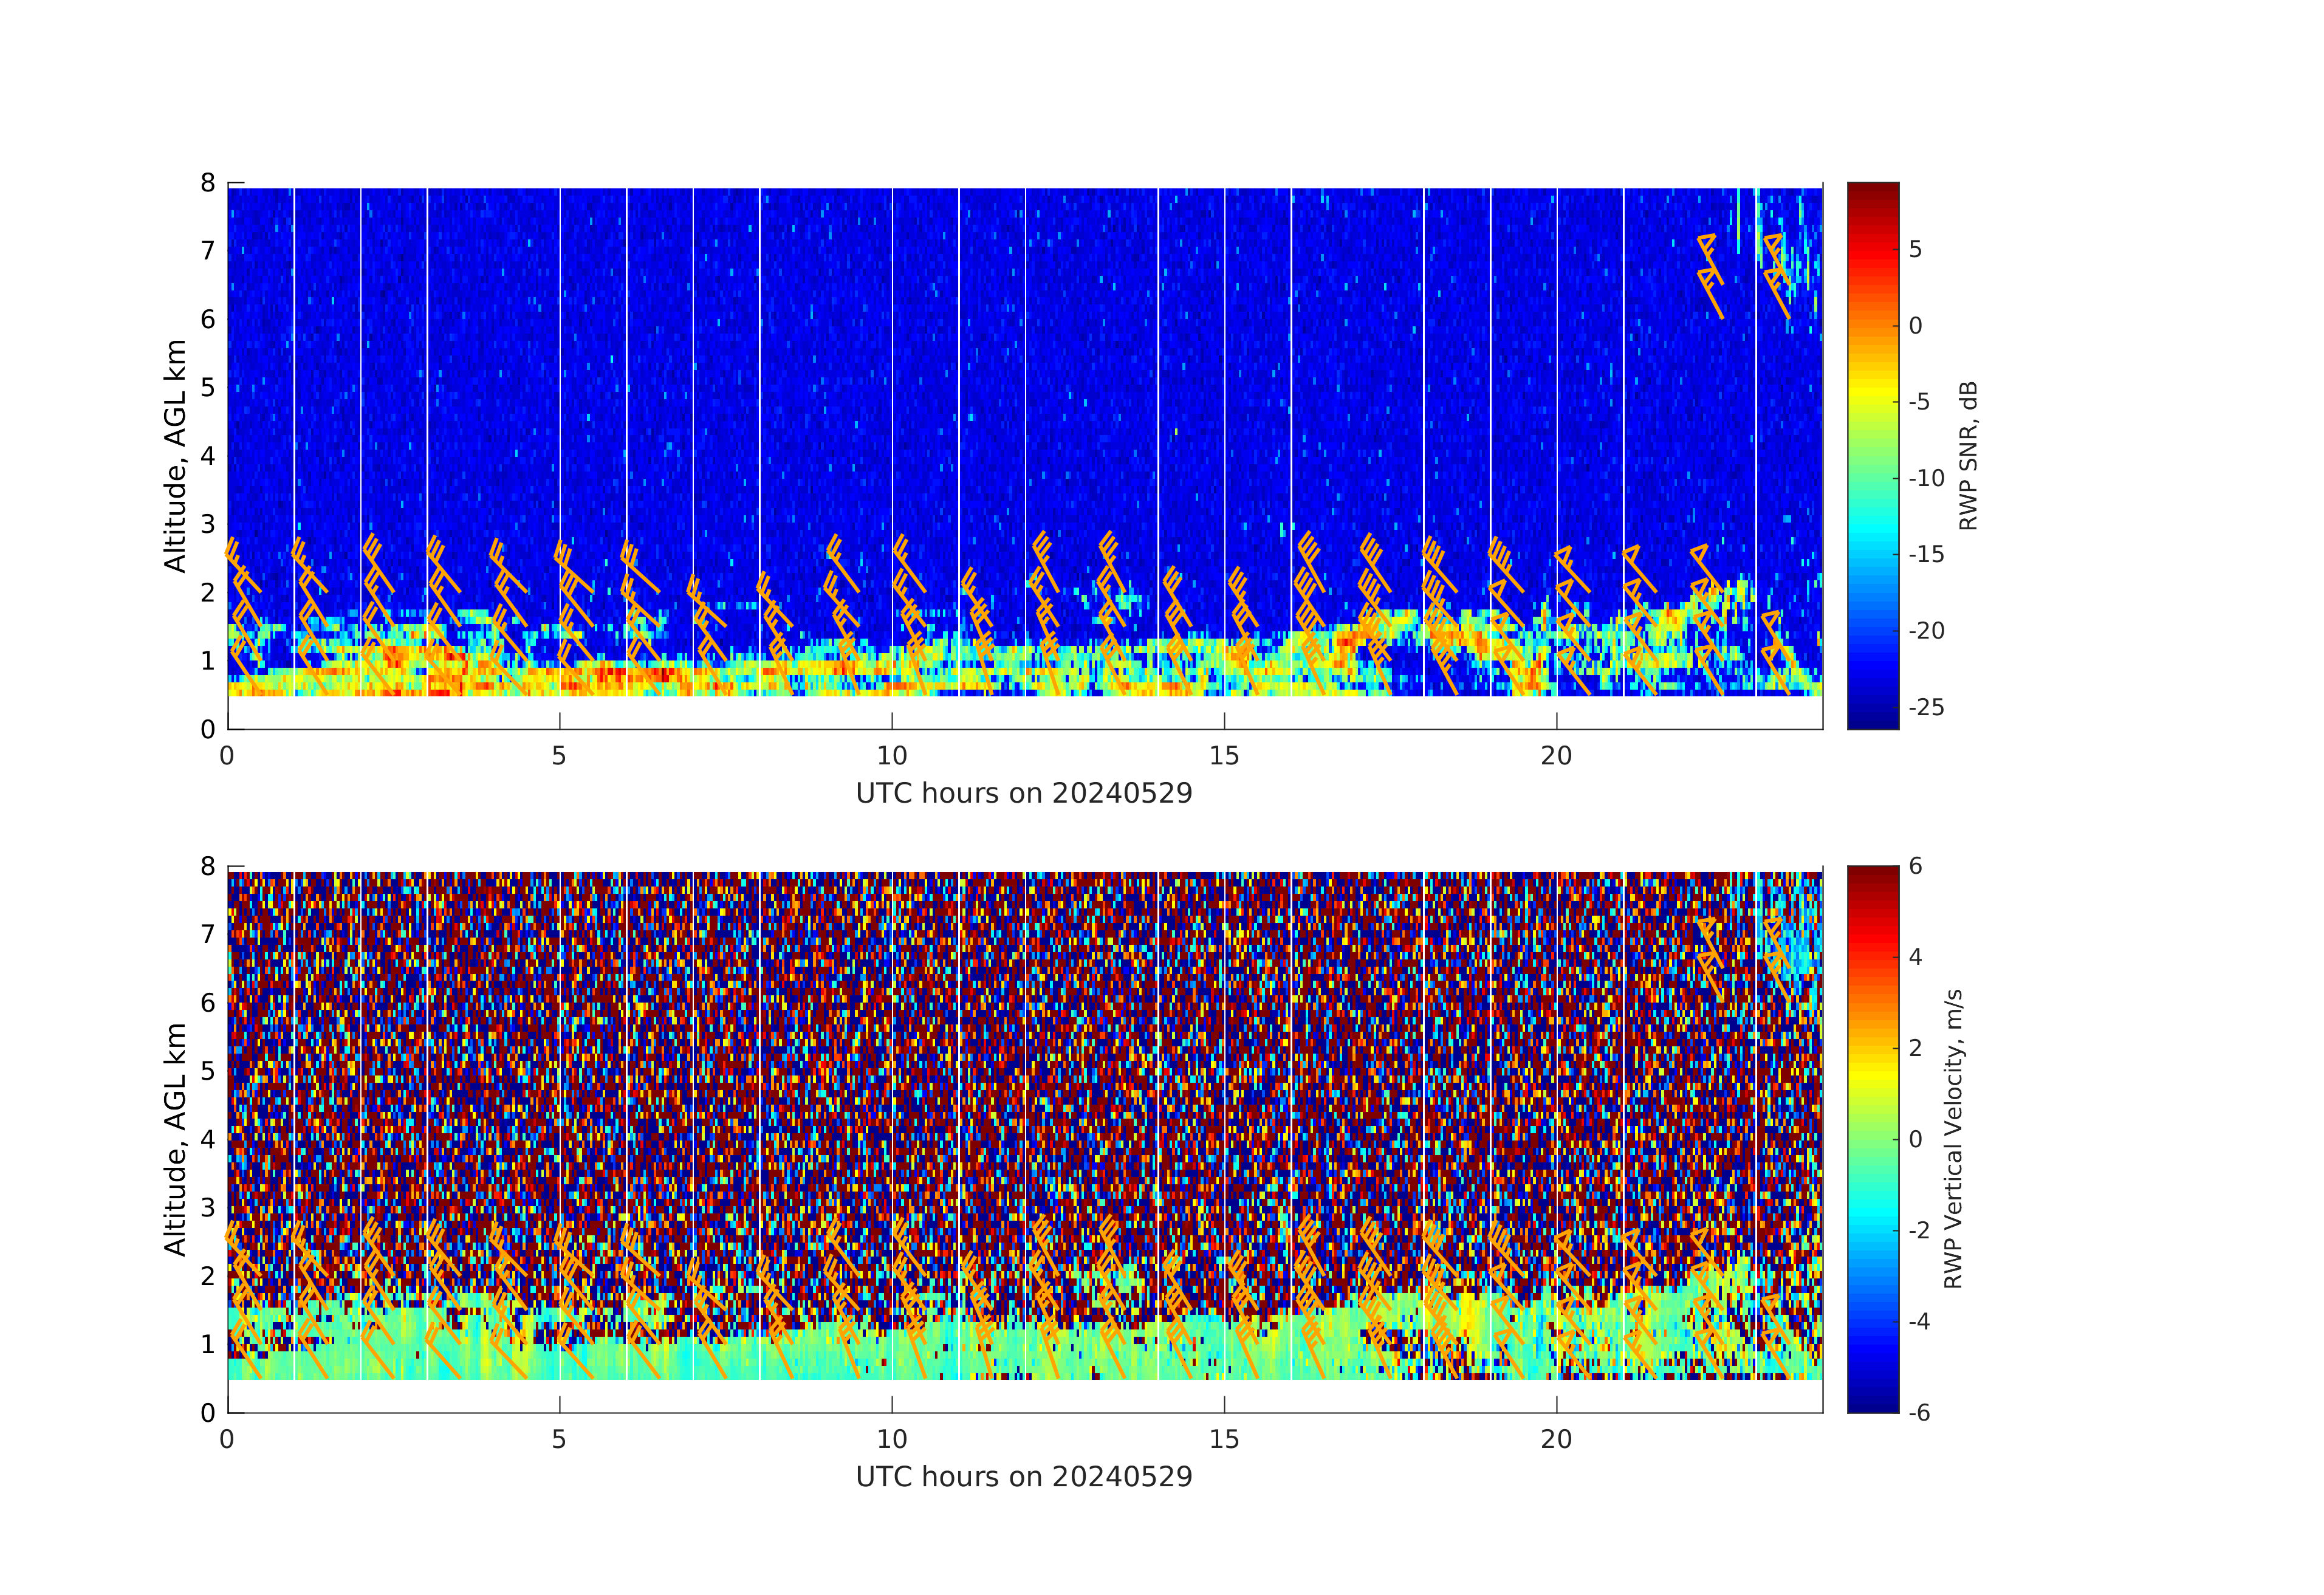Click the y-axis tick label 5 on the bottom plot
This screenshot has width=2324, height=1595.
[208, 1071]
